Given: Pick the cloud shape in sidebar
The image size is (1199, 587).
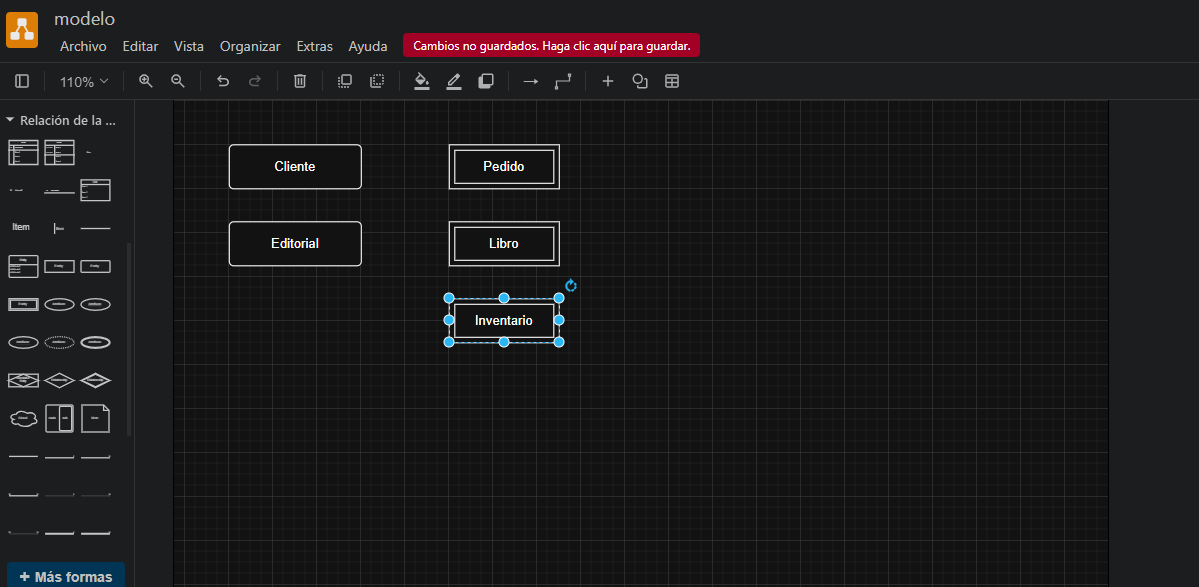Looking at the screenshot, I should (x=23, y=418).
